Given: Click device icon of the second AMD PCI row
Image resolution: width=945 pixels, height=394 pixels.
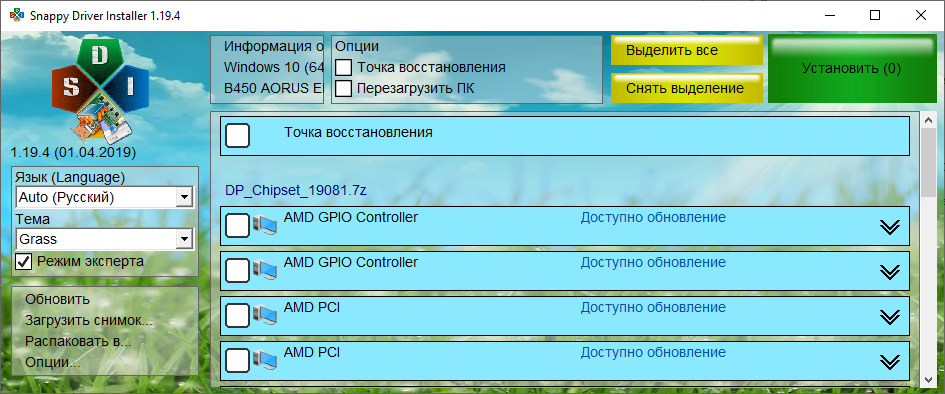Looking at the screenshot, I should 264,361.
